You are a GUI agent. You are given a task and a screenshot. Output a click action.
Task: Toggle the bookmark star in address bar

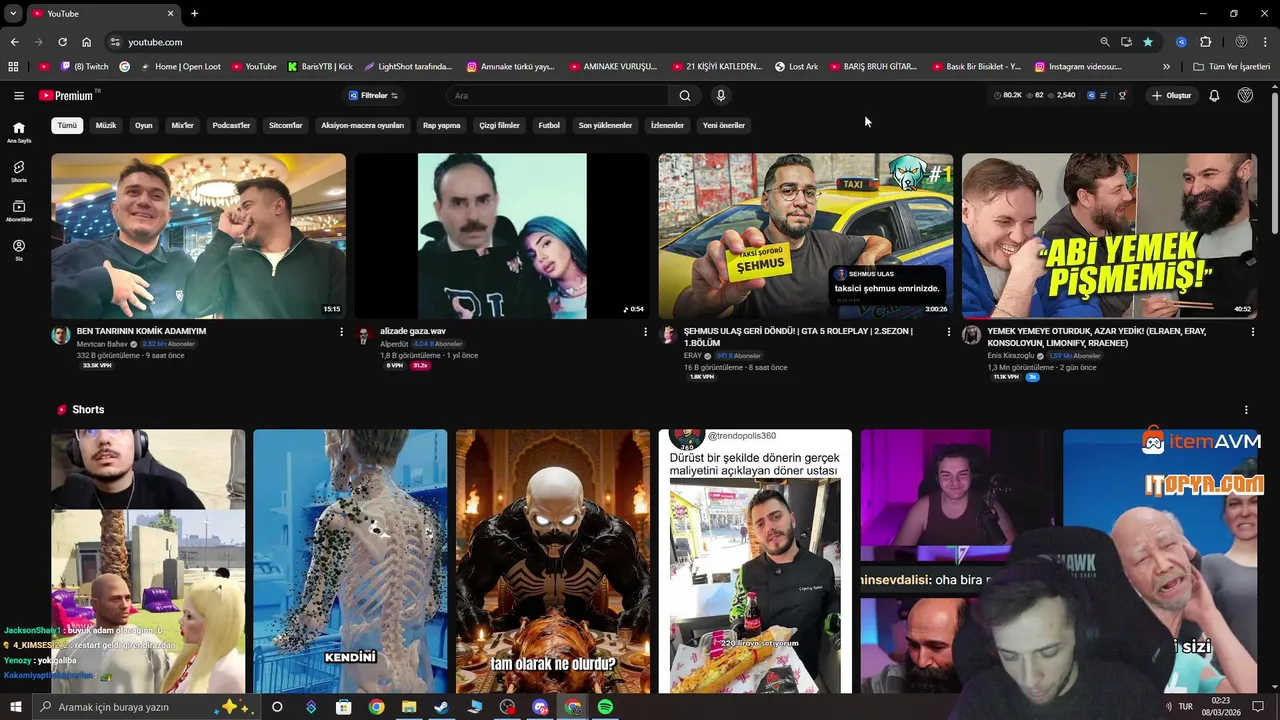click(1148, 42)
